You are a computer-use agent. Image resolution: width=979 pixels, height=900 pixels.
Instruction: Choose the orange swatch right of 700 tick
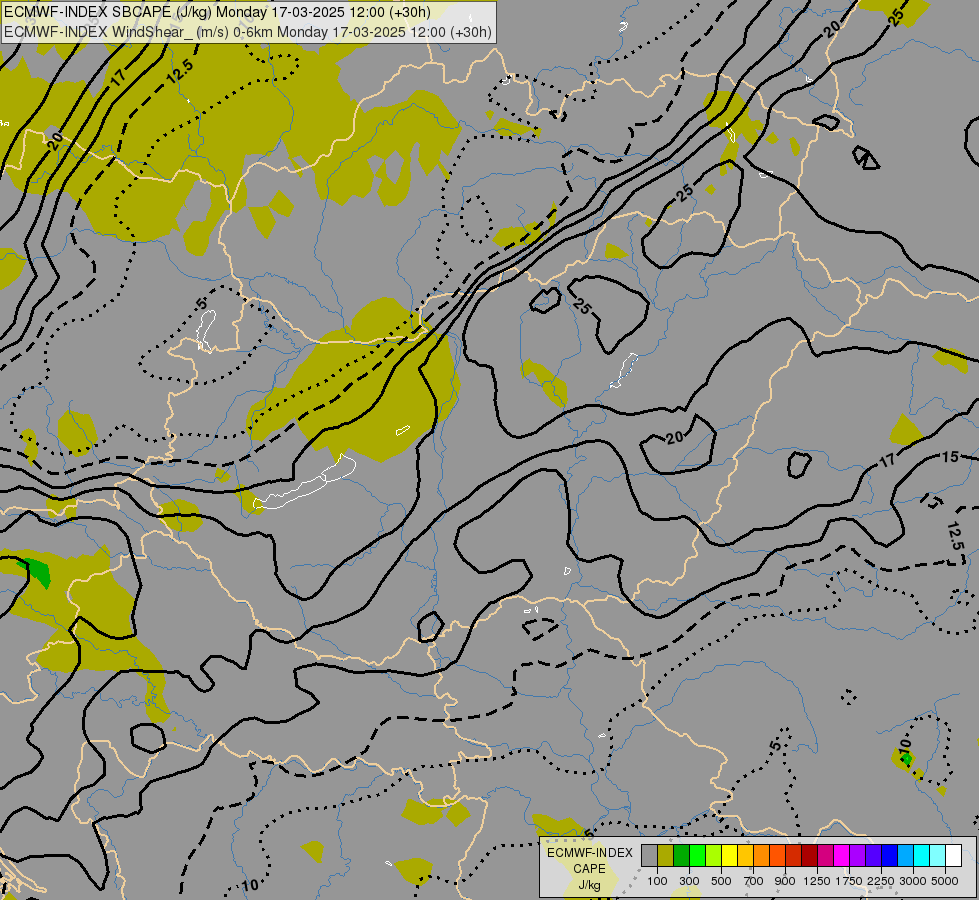pyautogui.click(x=762, y=855)
